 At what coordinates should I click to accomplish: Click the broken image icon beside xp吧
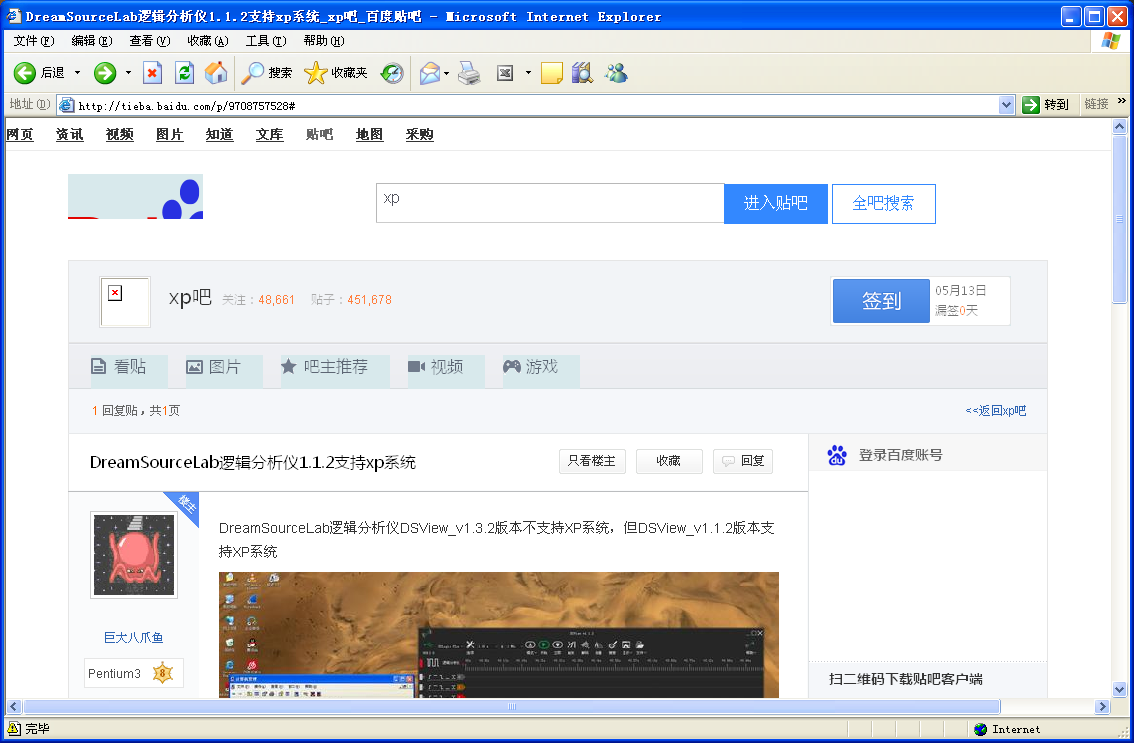click(115, 293)
